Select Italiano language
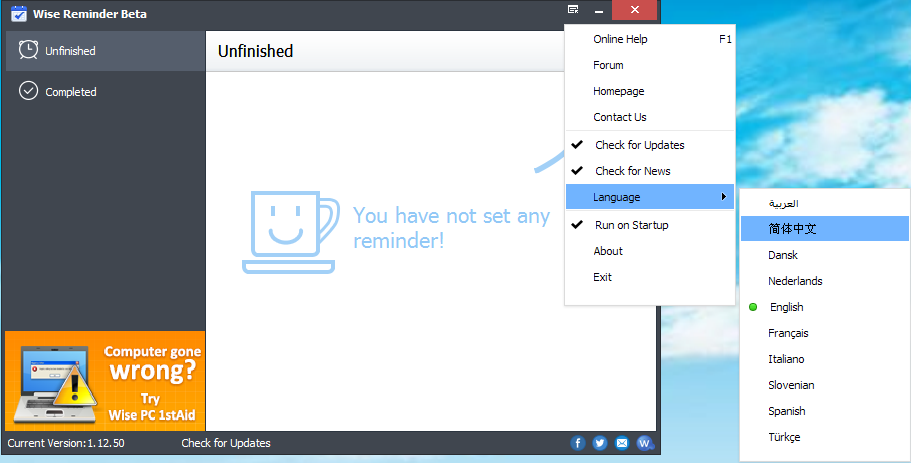 [x=824, y=359]
